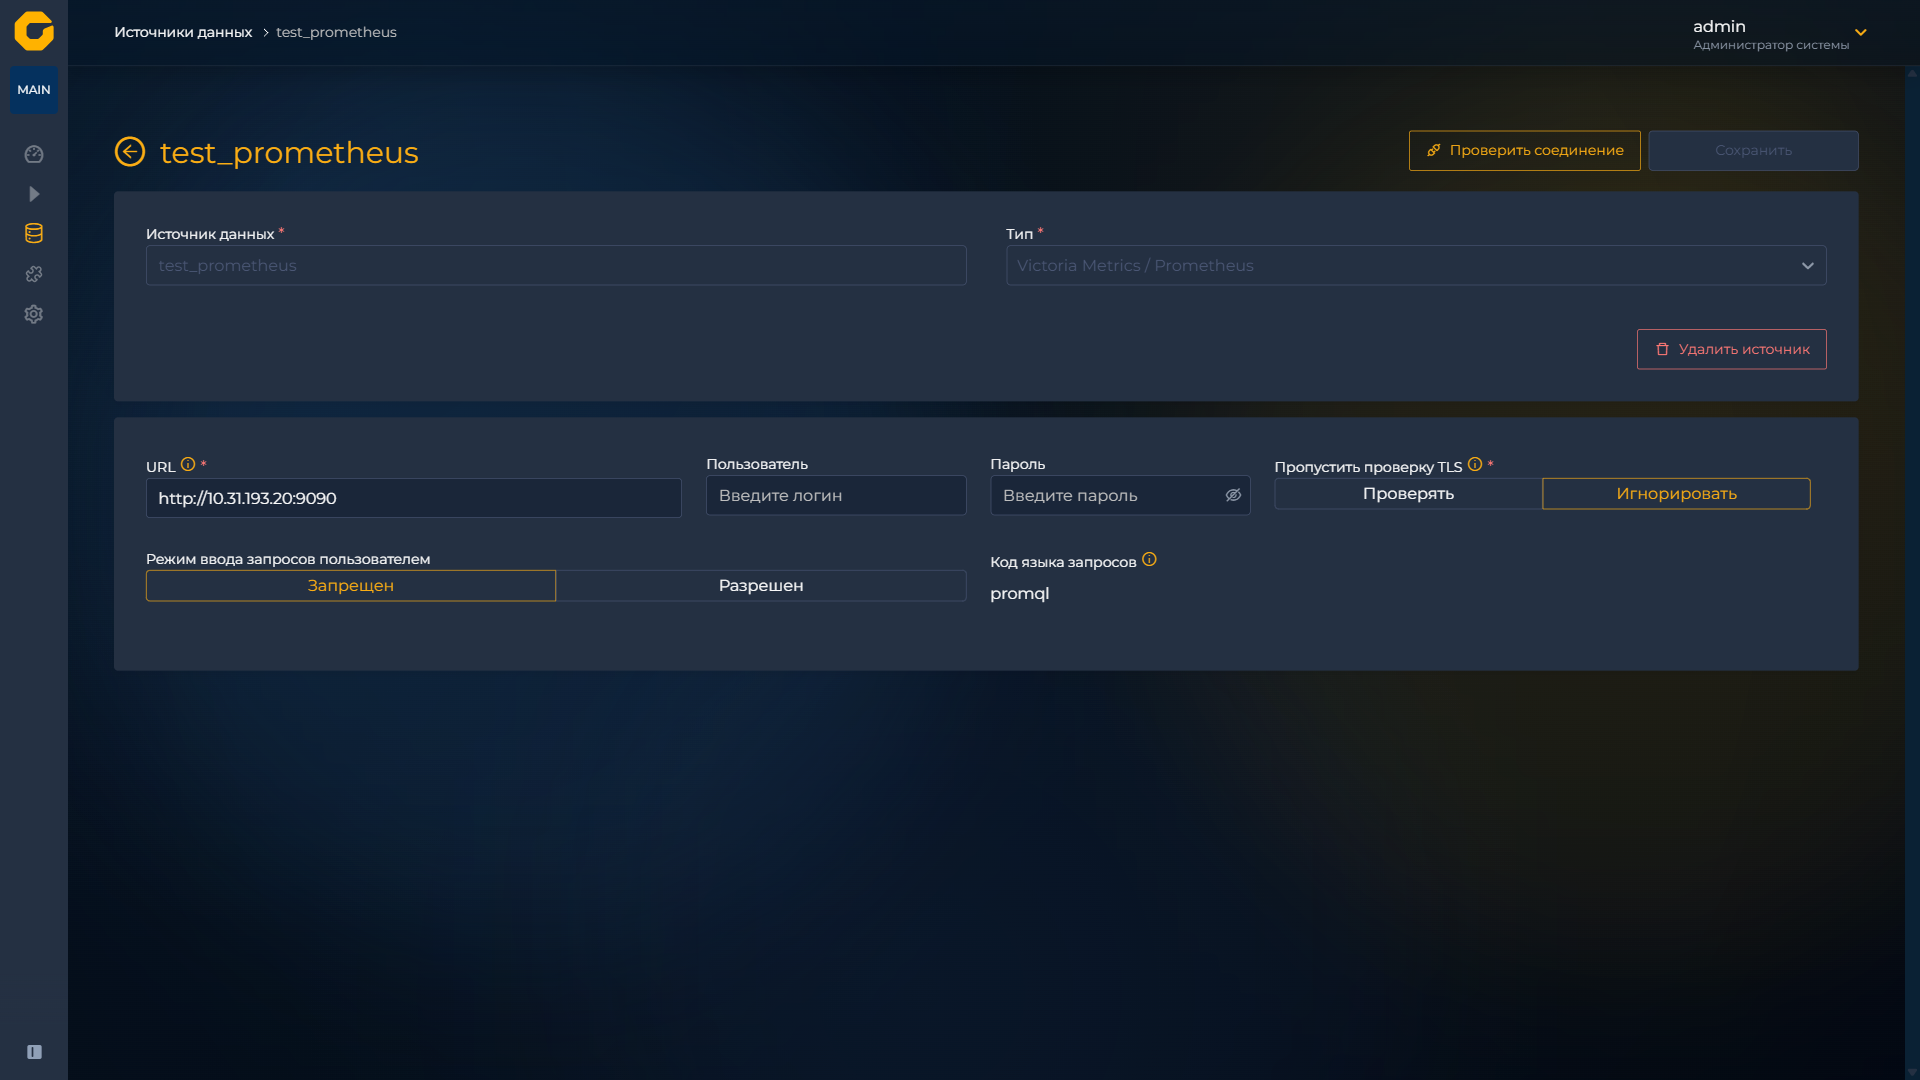Image resolution: width=1920 pixels, height=1080 pixels.
Task: Focus the Введите логин field
Action: click(836, 496)
